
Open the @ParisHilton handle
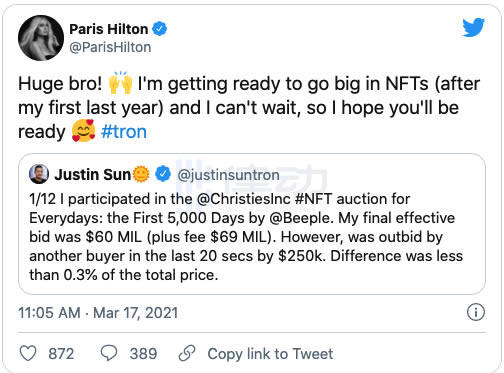click(110, 47)
